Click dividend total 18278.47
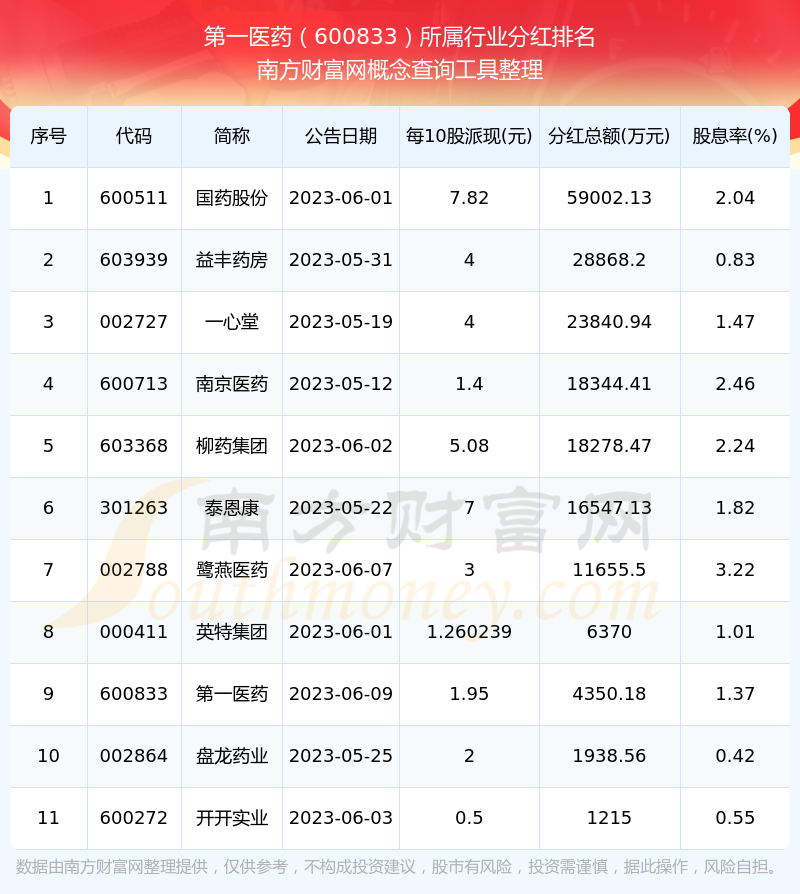This screenshot has height=894, width=800. [609, 446]
